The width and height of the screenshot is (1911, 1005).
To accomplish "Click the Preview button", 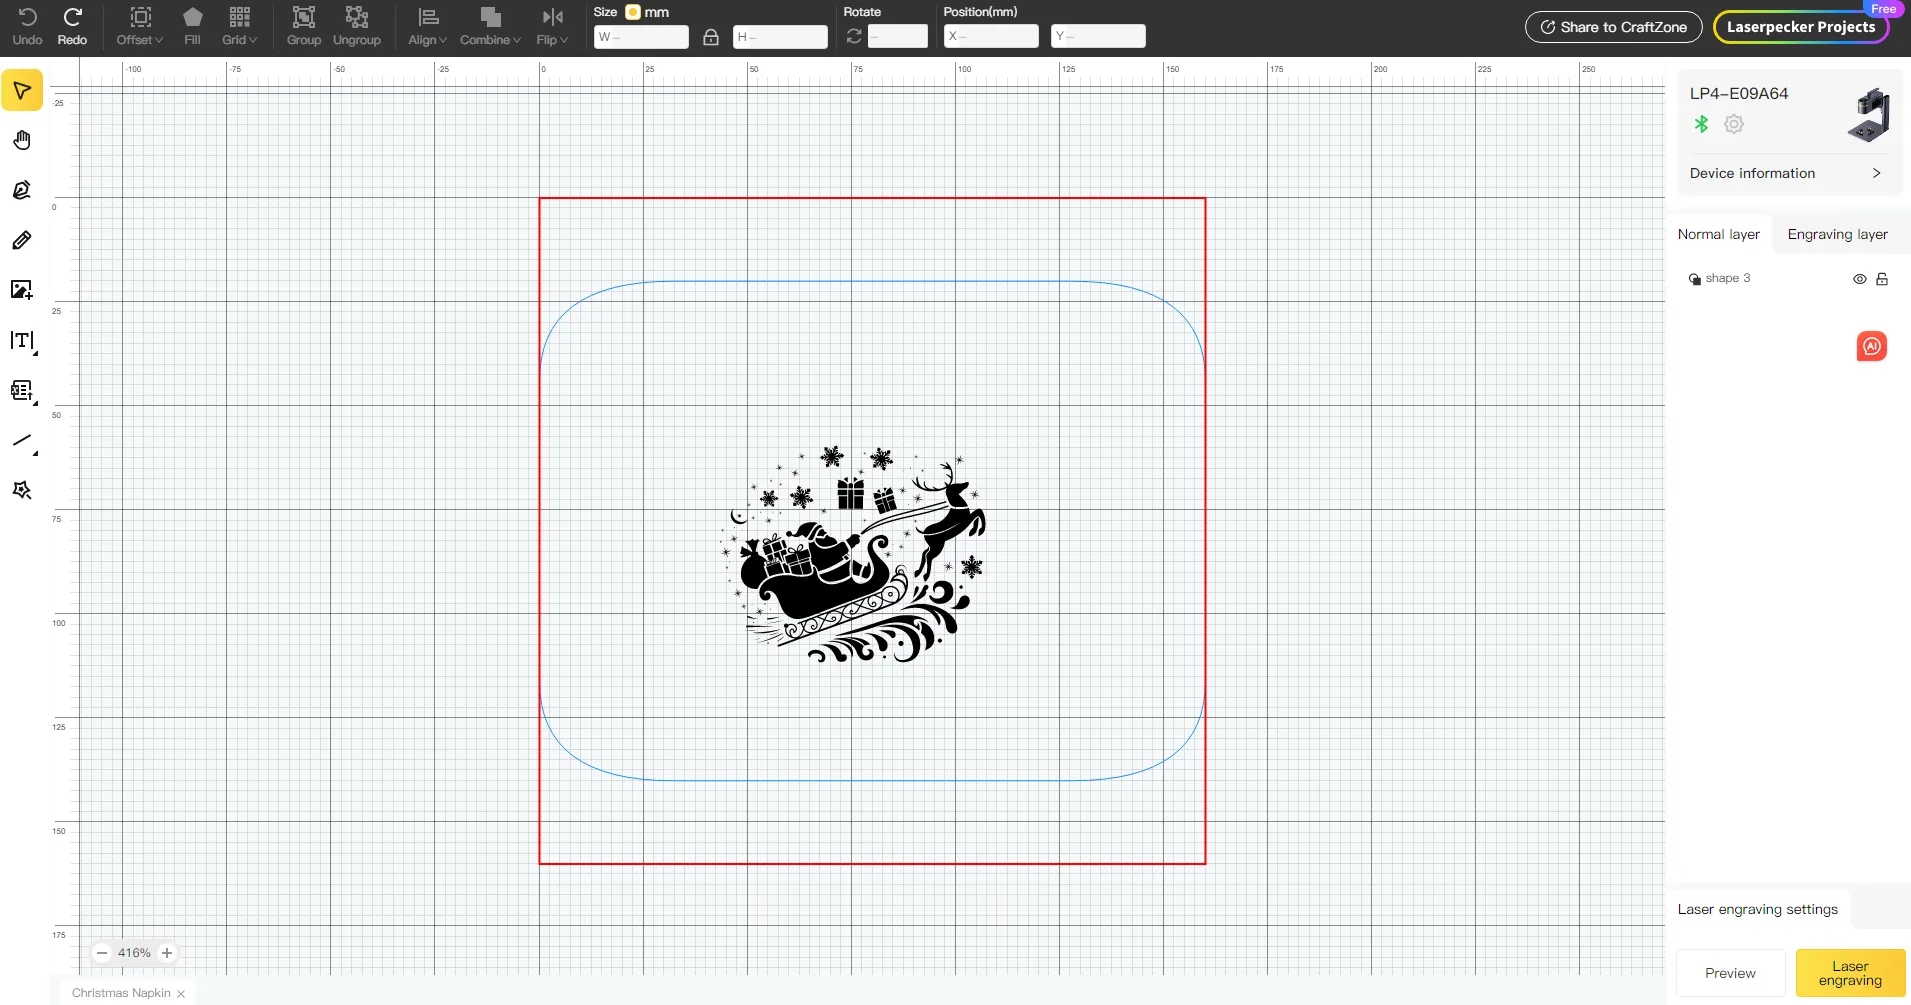I will pos(1730,973).
